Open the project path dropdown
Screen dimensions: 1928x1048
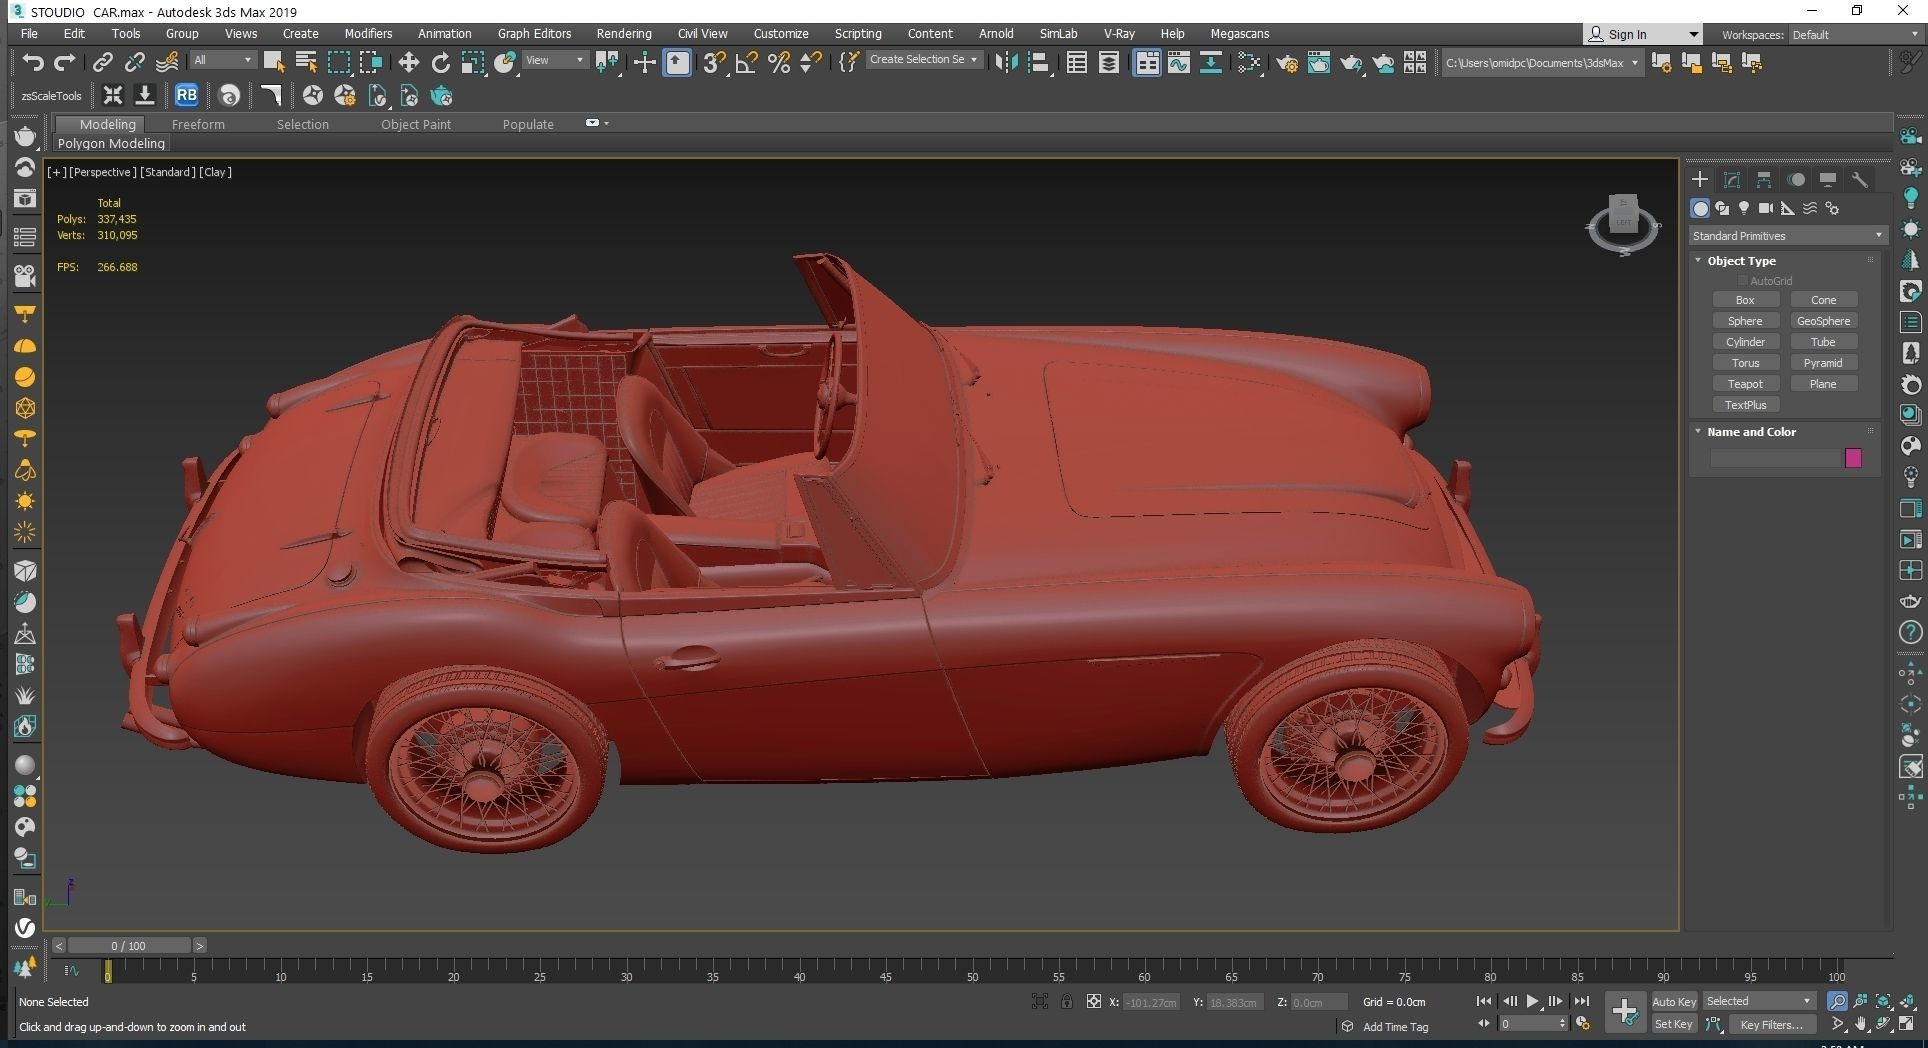(x=1541, y=63)
